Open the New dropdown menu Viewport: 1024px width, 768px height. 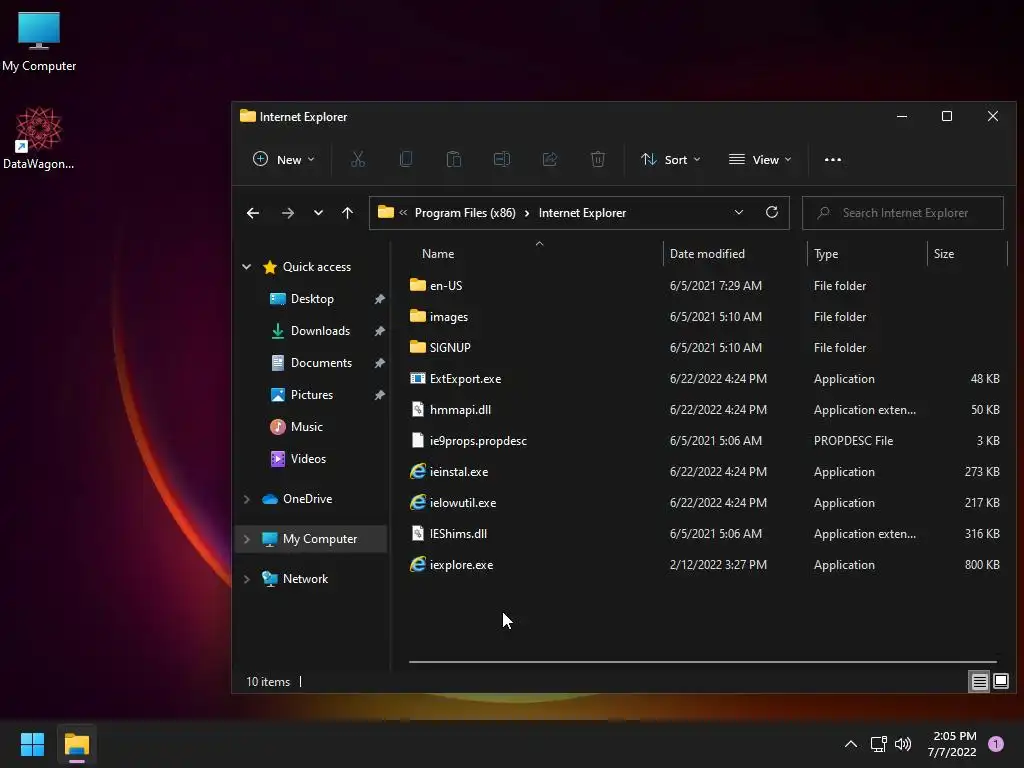pyautogui.click(x=283, y=159)
